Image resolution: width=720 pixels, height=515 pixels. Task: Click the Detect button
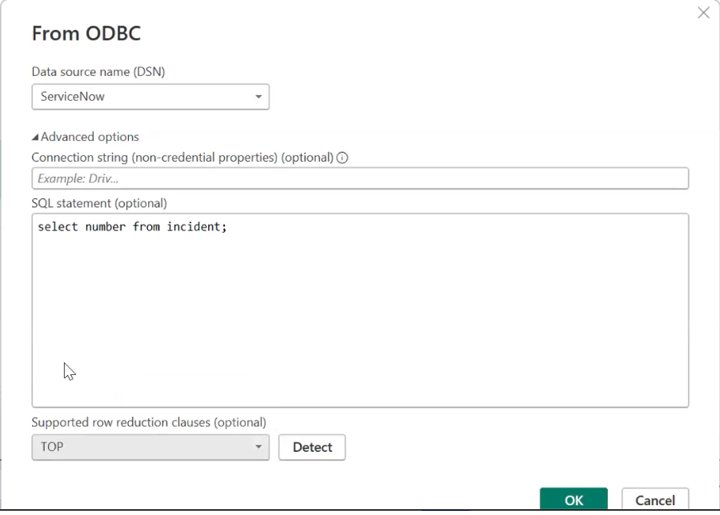pos(312,447)
